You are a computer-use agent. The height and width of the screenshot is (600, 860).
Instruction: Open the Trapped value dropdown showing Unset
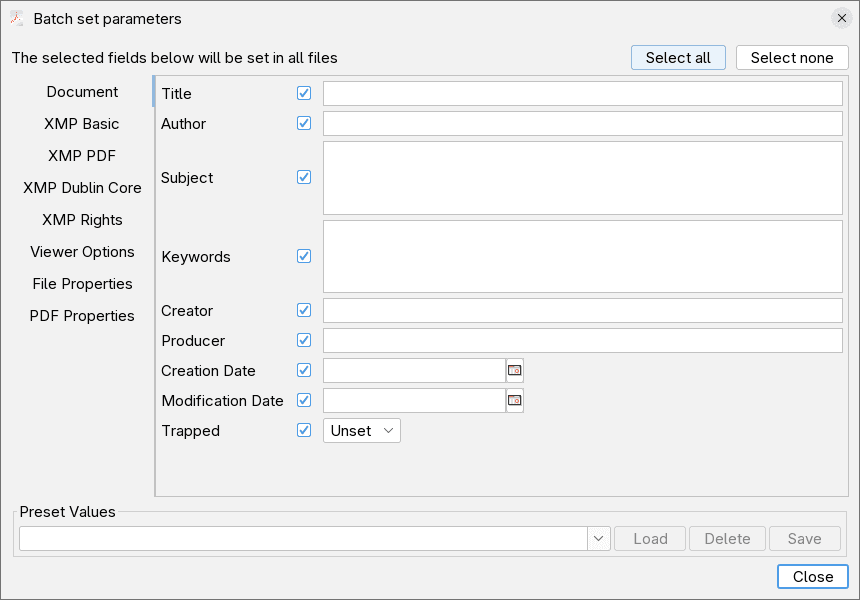(x=361, y=430)
